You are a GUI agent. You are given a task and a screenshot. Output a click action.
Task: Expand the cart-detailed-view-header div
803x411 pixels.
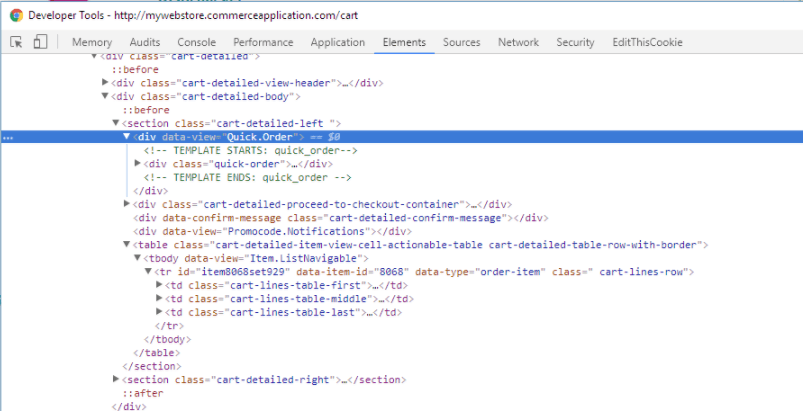click(106, 82)
